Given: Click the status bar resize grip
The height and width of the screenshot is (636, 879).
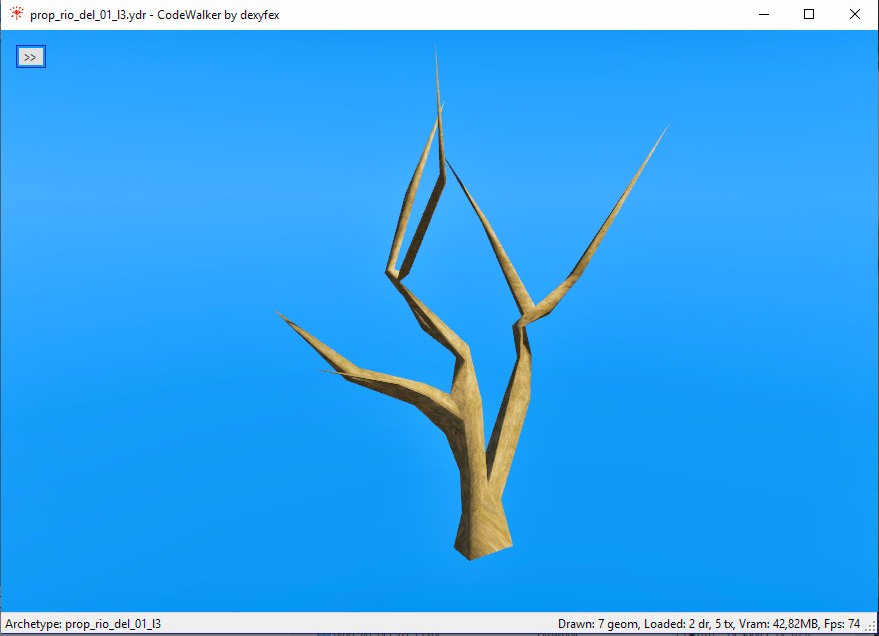Looking at the screenshot, I should [x=872, y=628].
